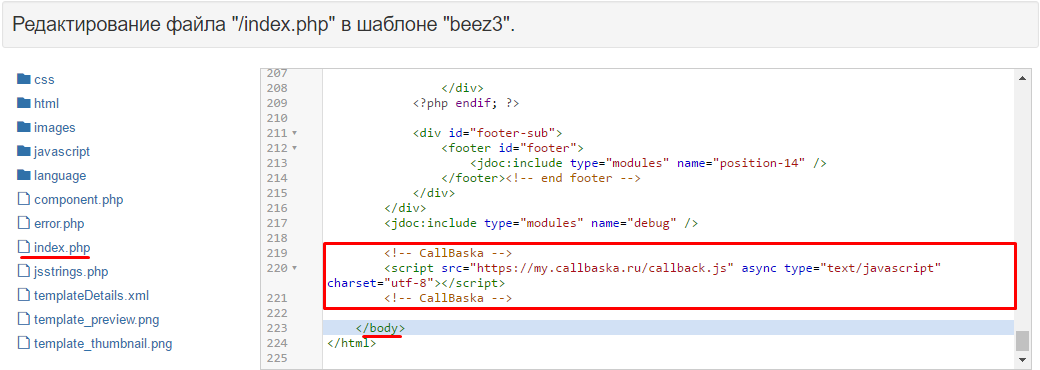The image size is (1040, 370).
Task: Open the images folder icon
Action: point(24,127)
